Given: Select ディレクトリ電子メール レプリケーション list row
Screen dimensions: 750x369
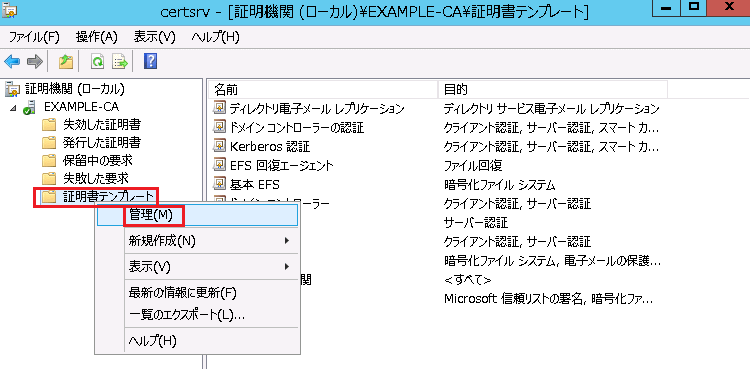Looking at the screenshot, I should [317, 108].
